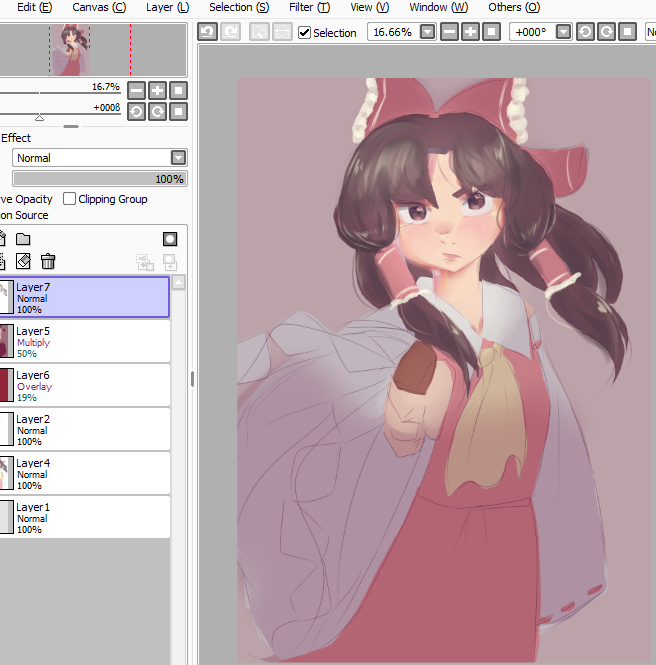656x665 pixels.
Task: Click the navigator rotation slider triangle handle
Action: pos(39,117)
